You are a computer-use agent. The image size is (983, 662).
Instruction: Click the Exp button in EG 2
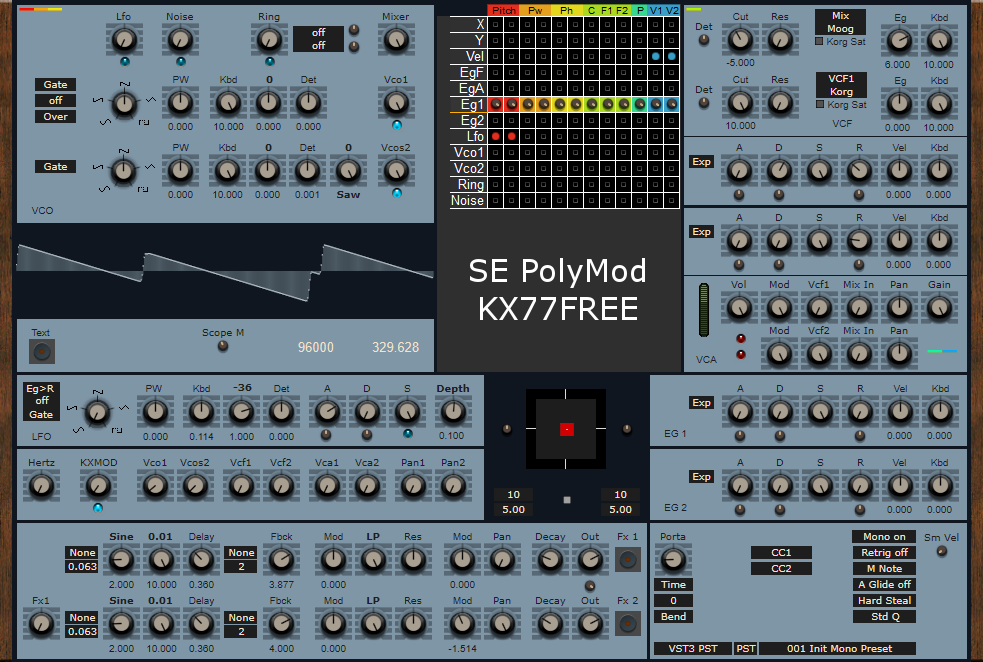pyautogui.click(x=702, y=476)
